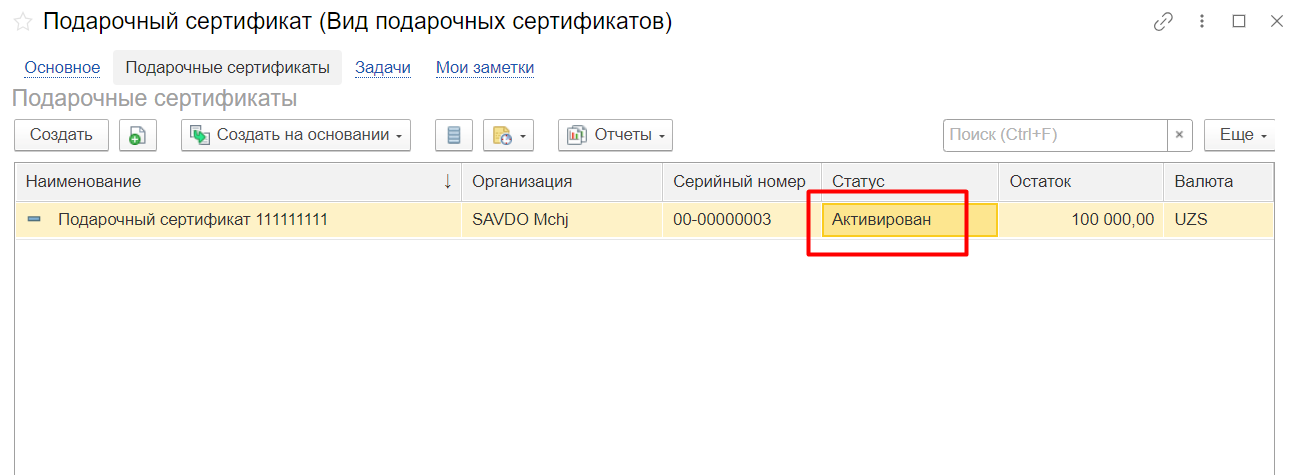Click in the Поиск search field
1293x475 pixels.
click(1054, 135)
